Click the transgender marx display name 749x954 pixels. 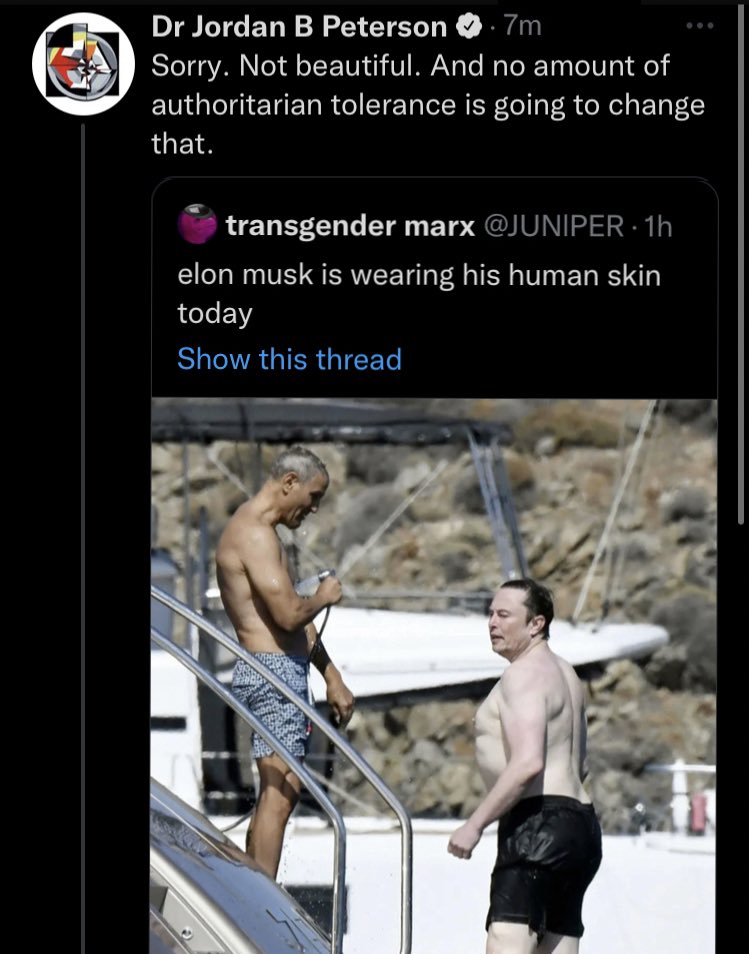coord(350,226)
